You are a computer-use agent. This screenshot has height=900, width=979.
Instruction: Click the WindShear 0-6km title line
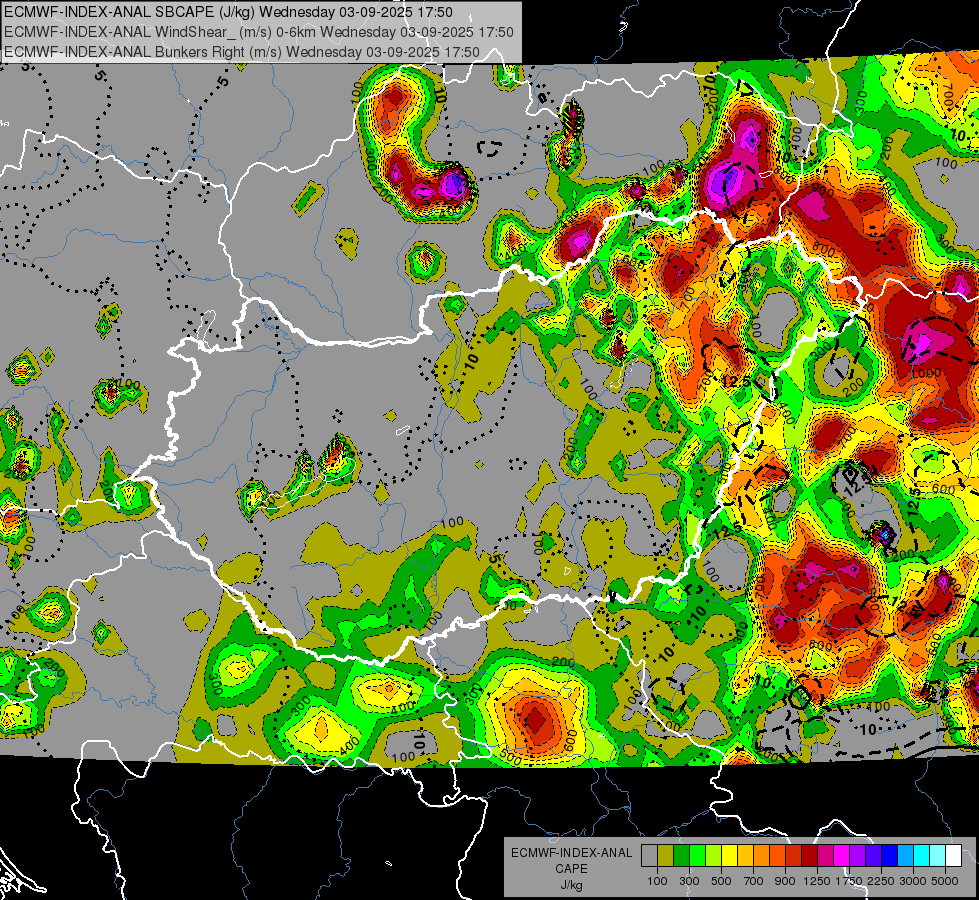pos(258,32)
